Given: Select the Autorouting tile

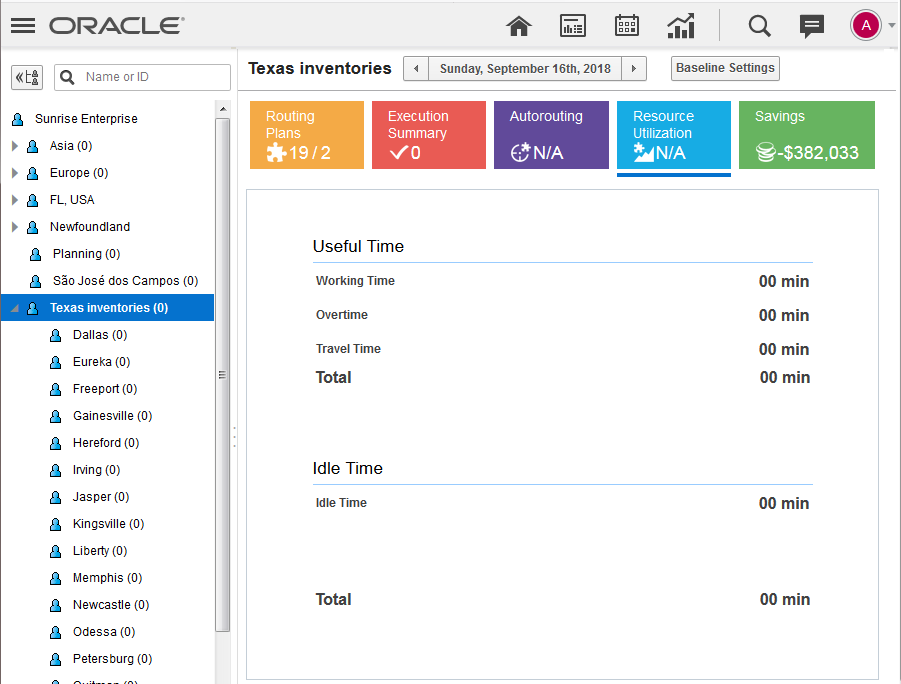Looking at the screenshot, I should pyautogui.click(x=551, y=135).
